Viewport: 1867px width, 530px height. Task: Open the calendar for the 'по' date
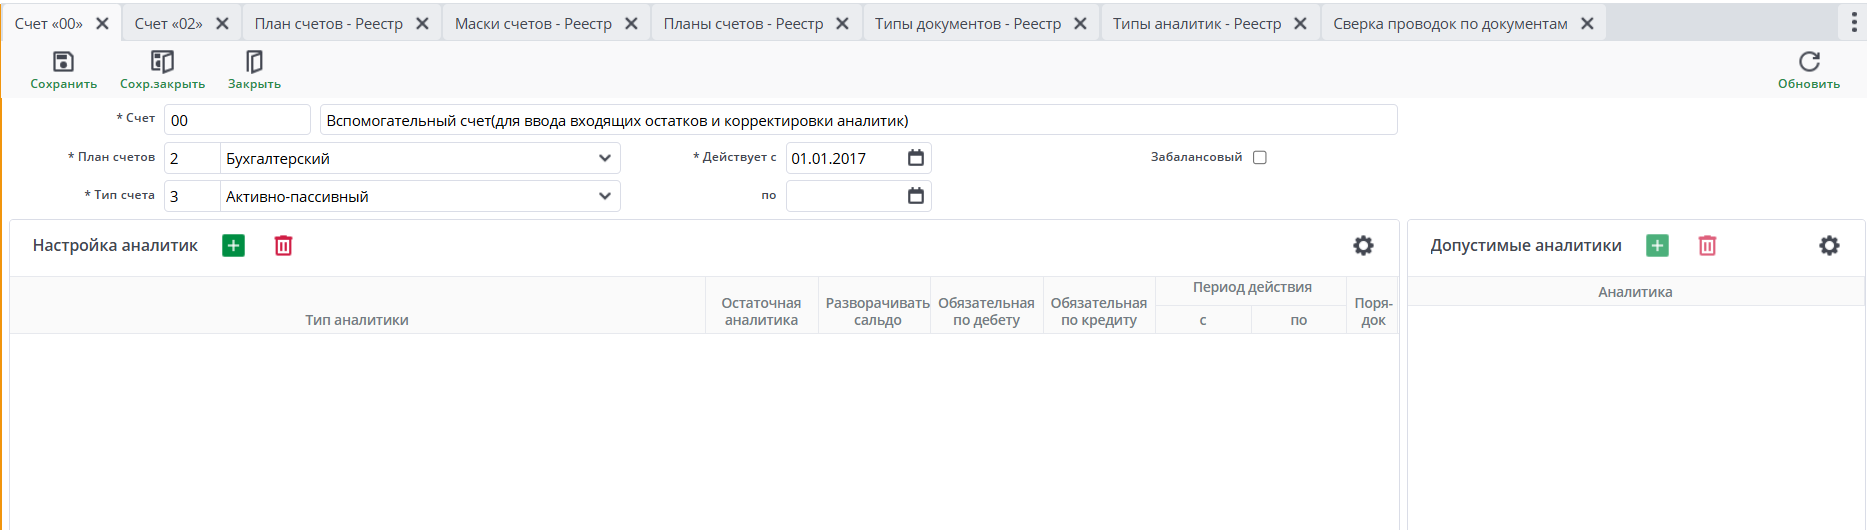(915, 196)
